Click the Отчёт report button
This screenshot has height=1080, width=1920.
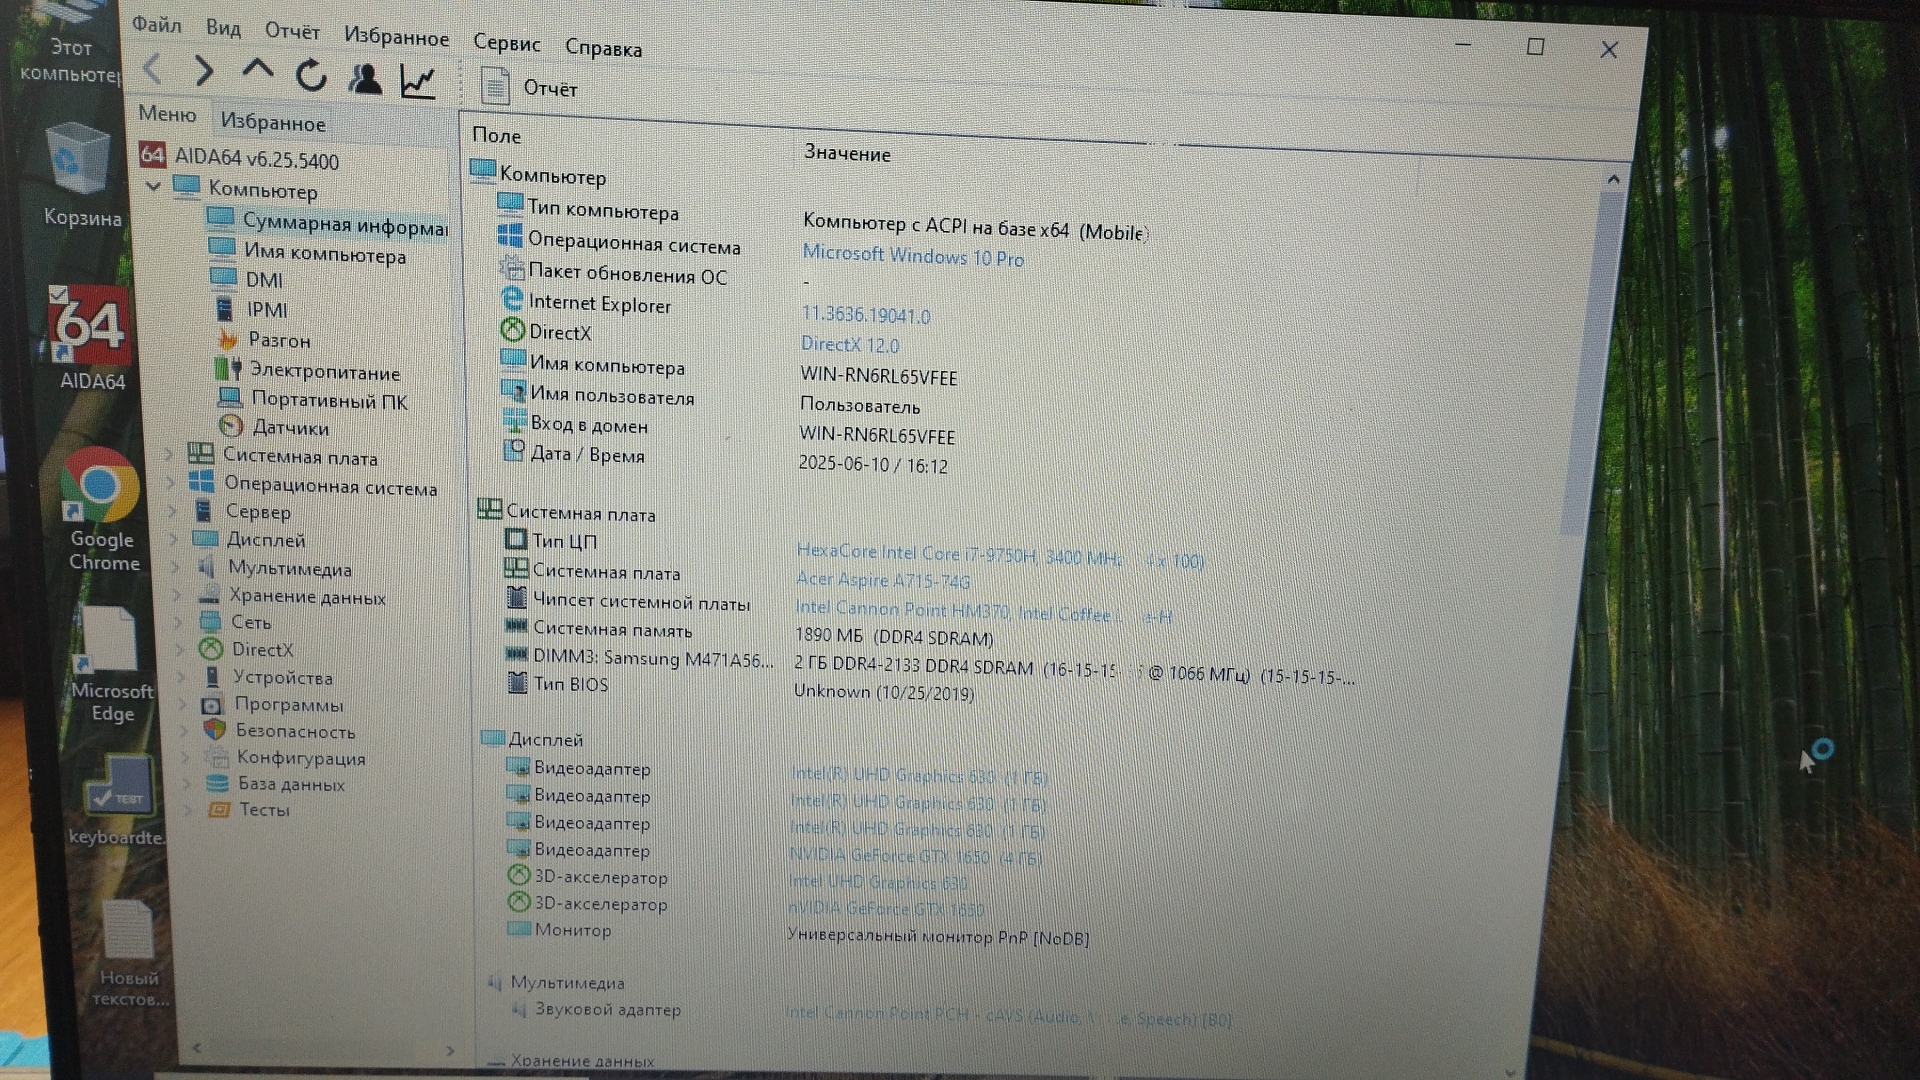(529, 88)
